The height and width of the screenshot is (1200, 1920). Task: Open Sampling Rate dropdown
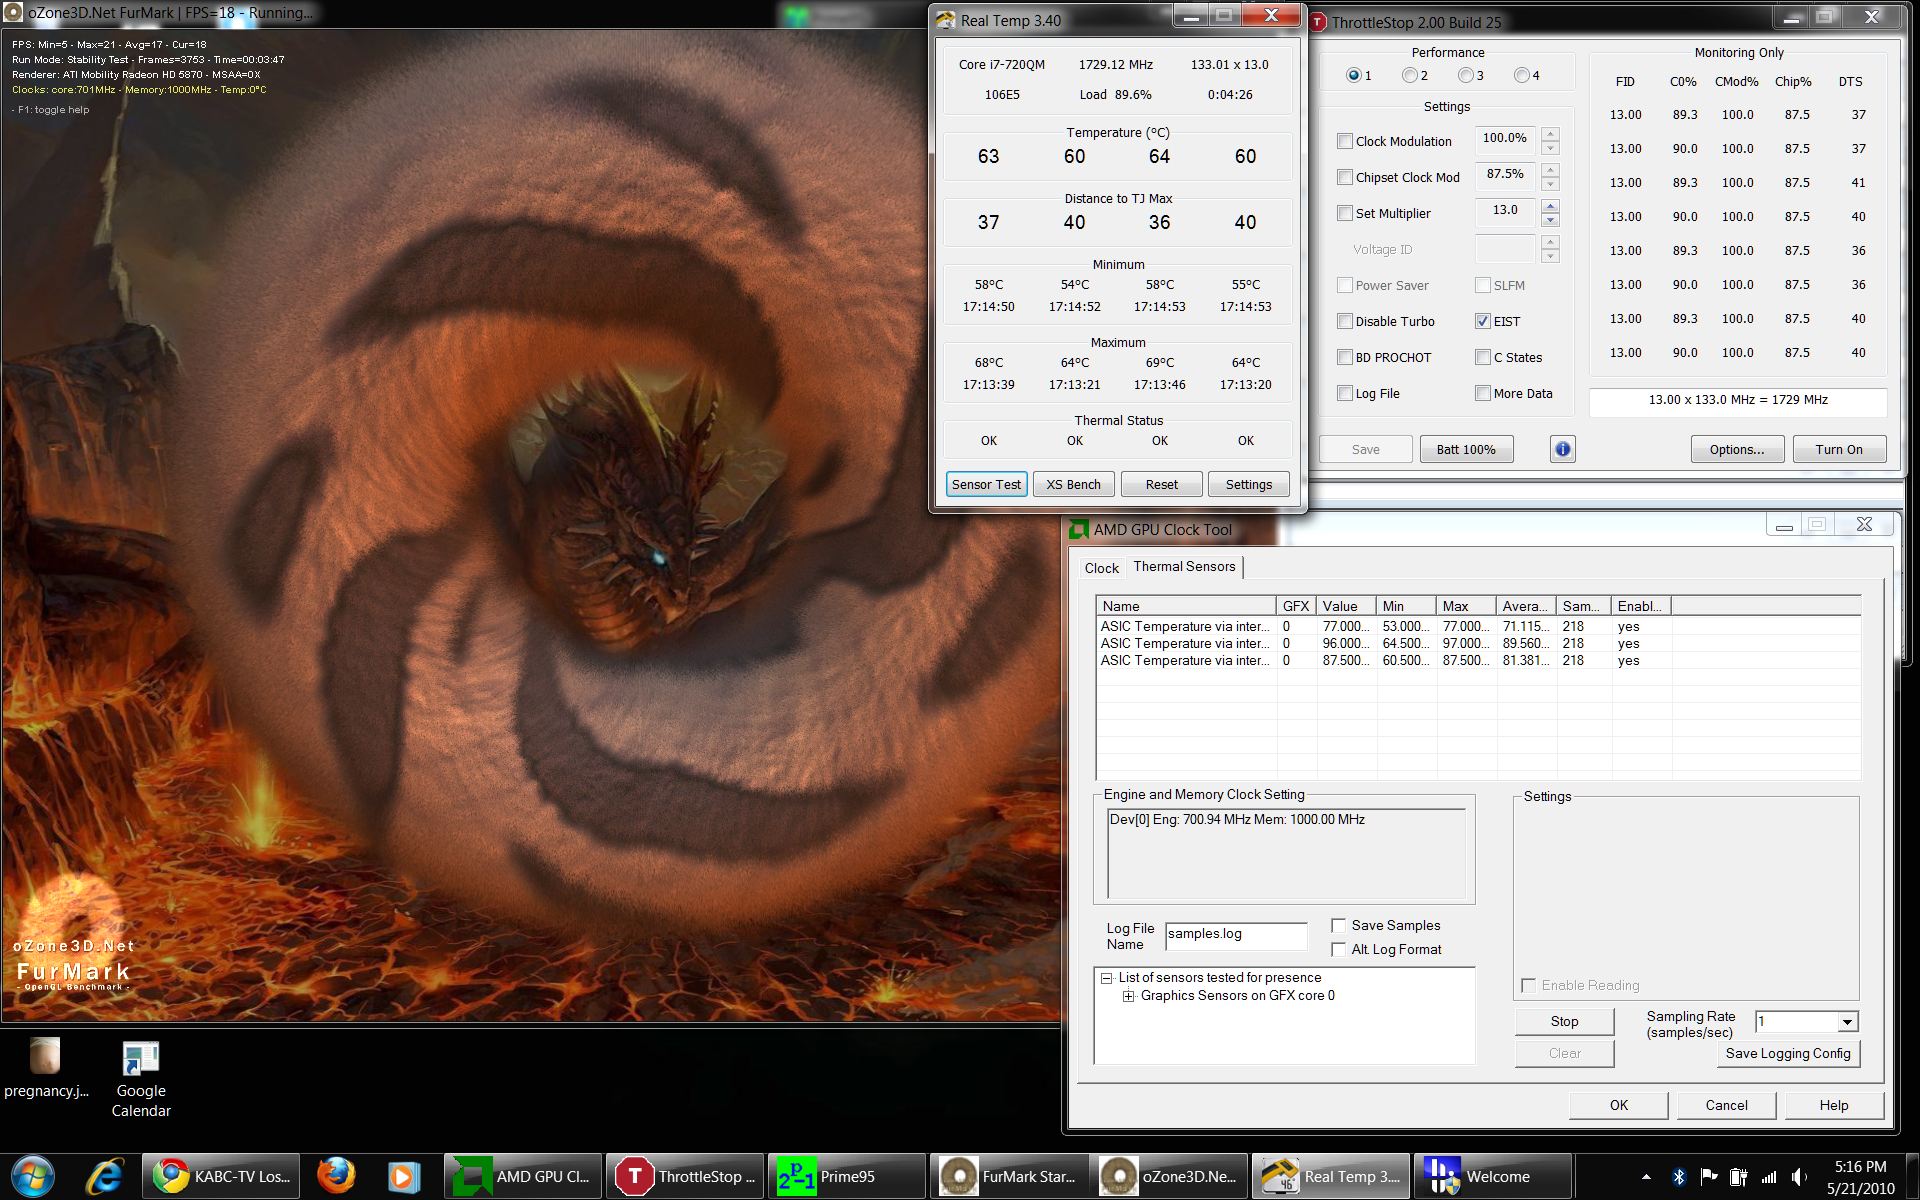(x=1848, y=1022)
